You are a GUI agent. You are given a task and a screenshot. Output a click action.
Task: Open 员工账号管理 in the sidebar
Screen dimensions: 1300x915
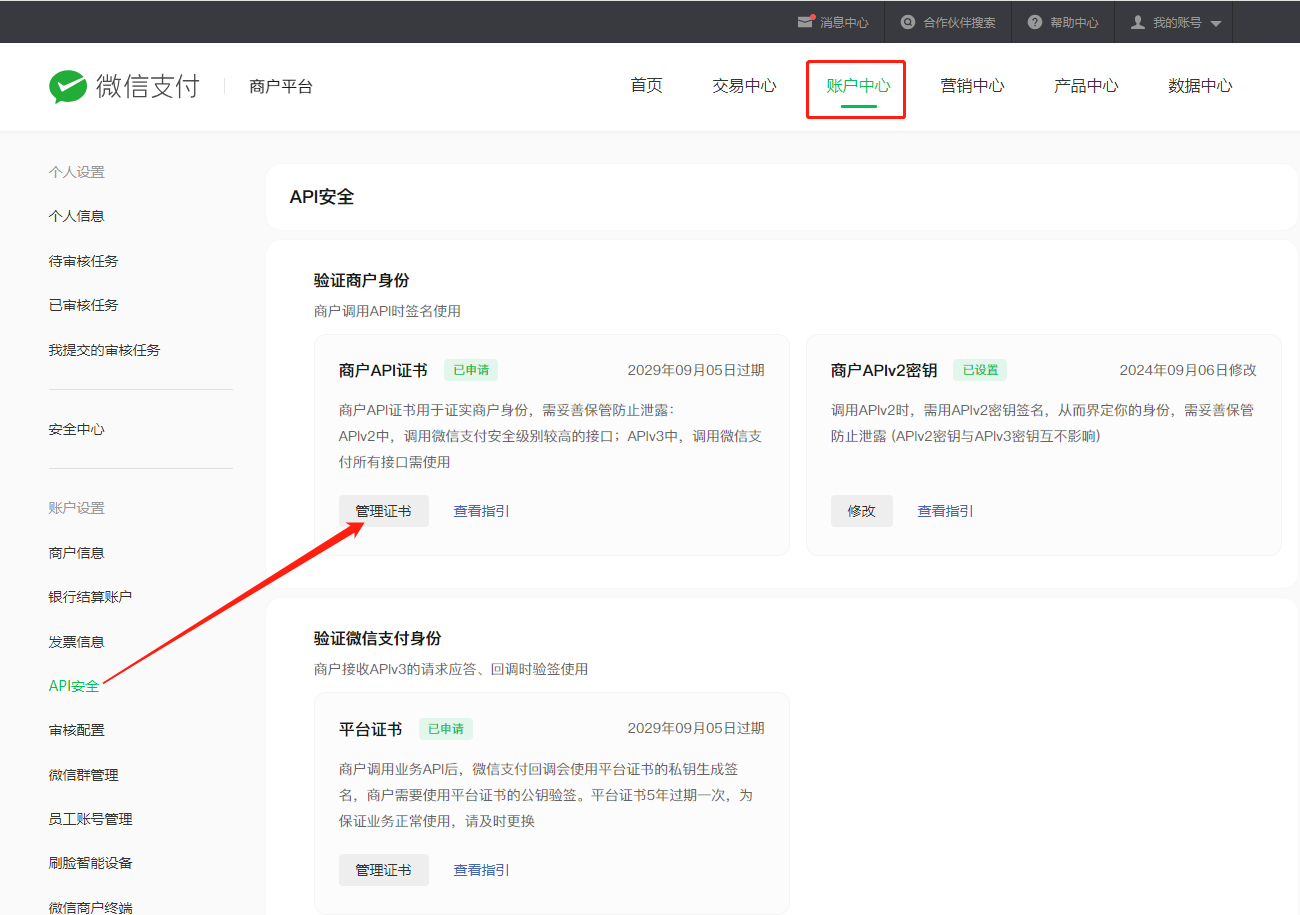click(90, 819)
